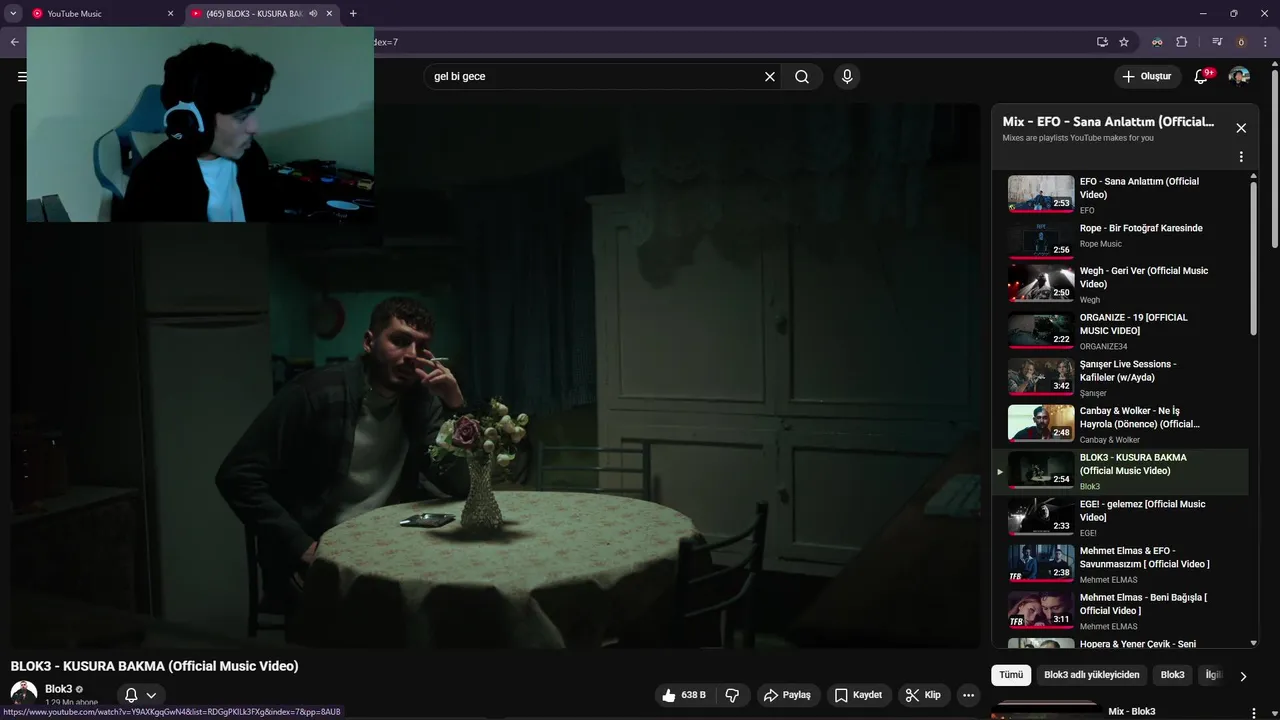Play Rope - Bir Fotoğraf Karesinde
The height and width of the screenshot is (720, 1280).
[1121, 240]
